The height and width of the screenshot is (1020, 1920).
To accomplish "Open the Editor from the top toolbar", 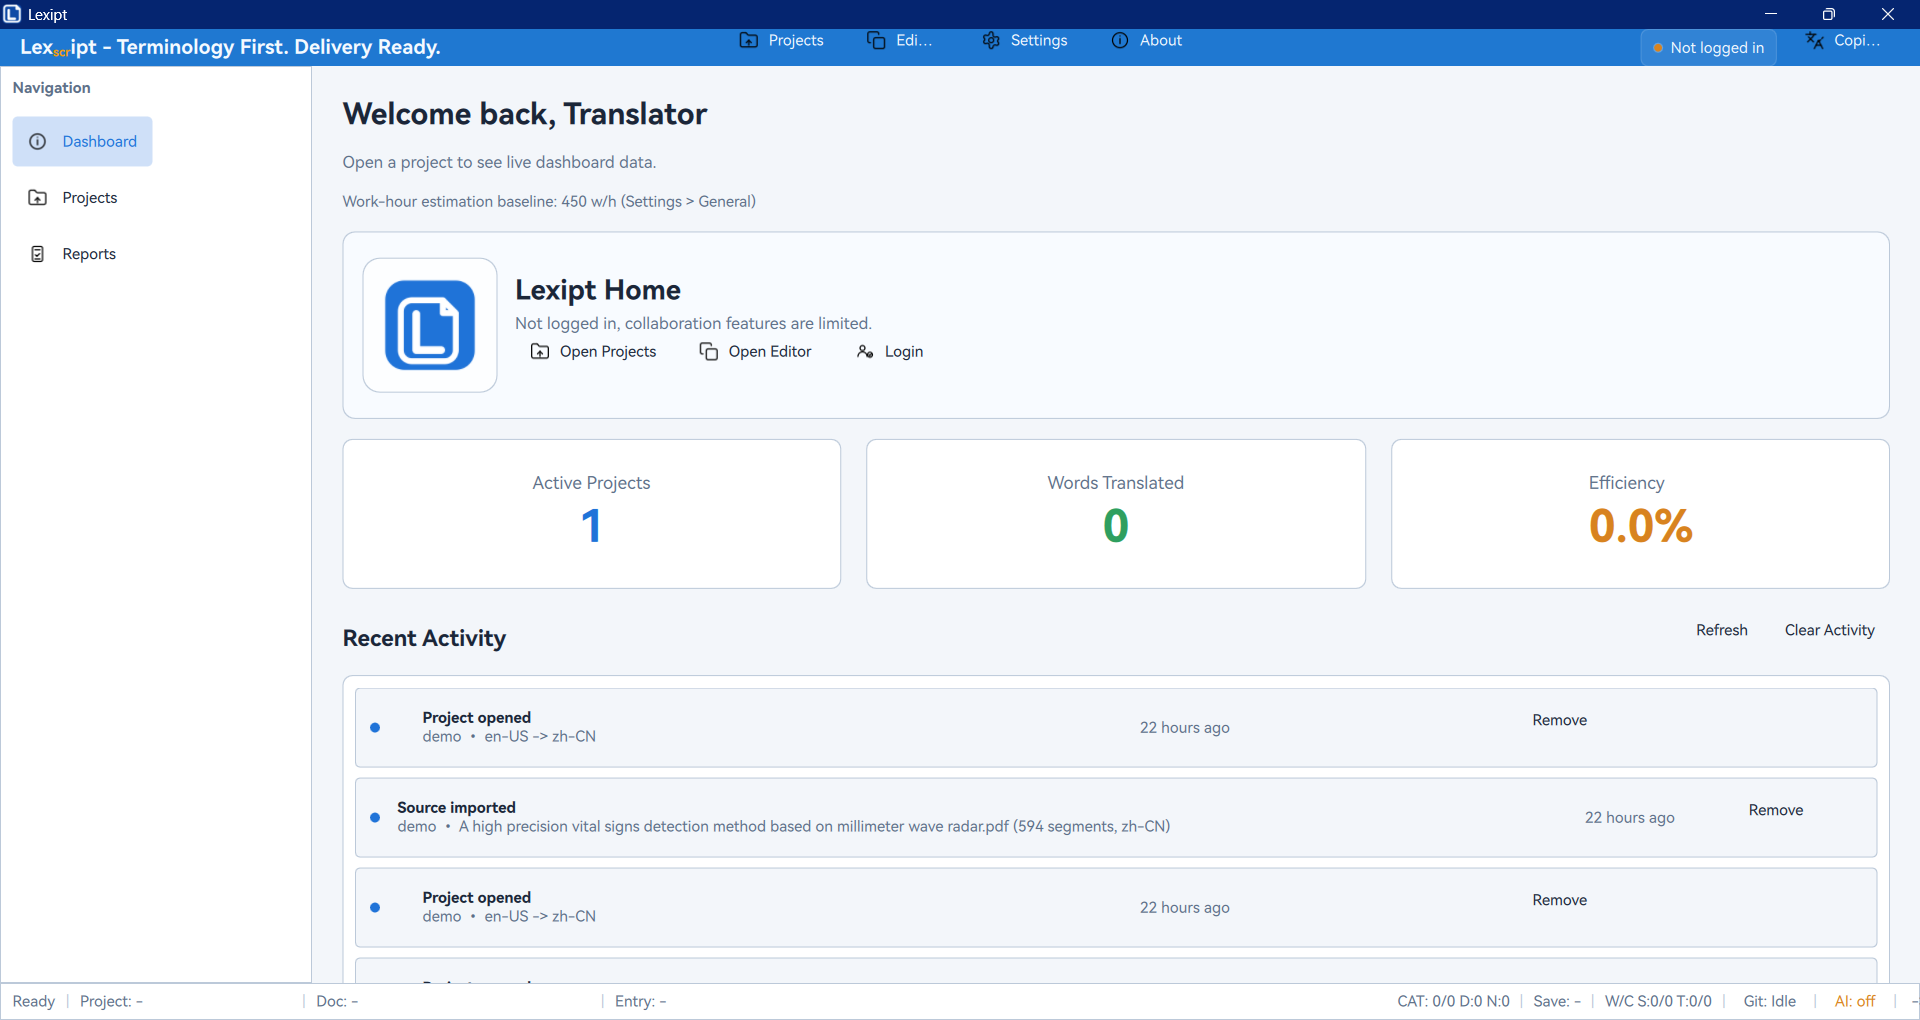I will click(899, 40).
